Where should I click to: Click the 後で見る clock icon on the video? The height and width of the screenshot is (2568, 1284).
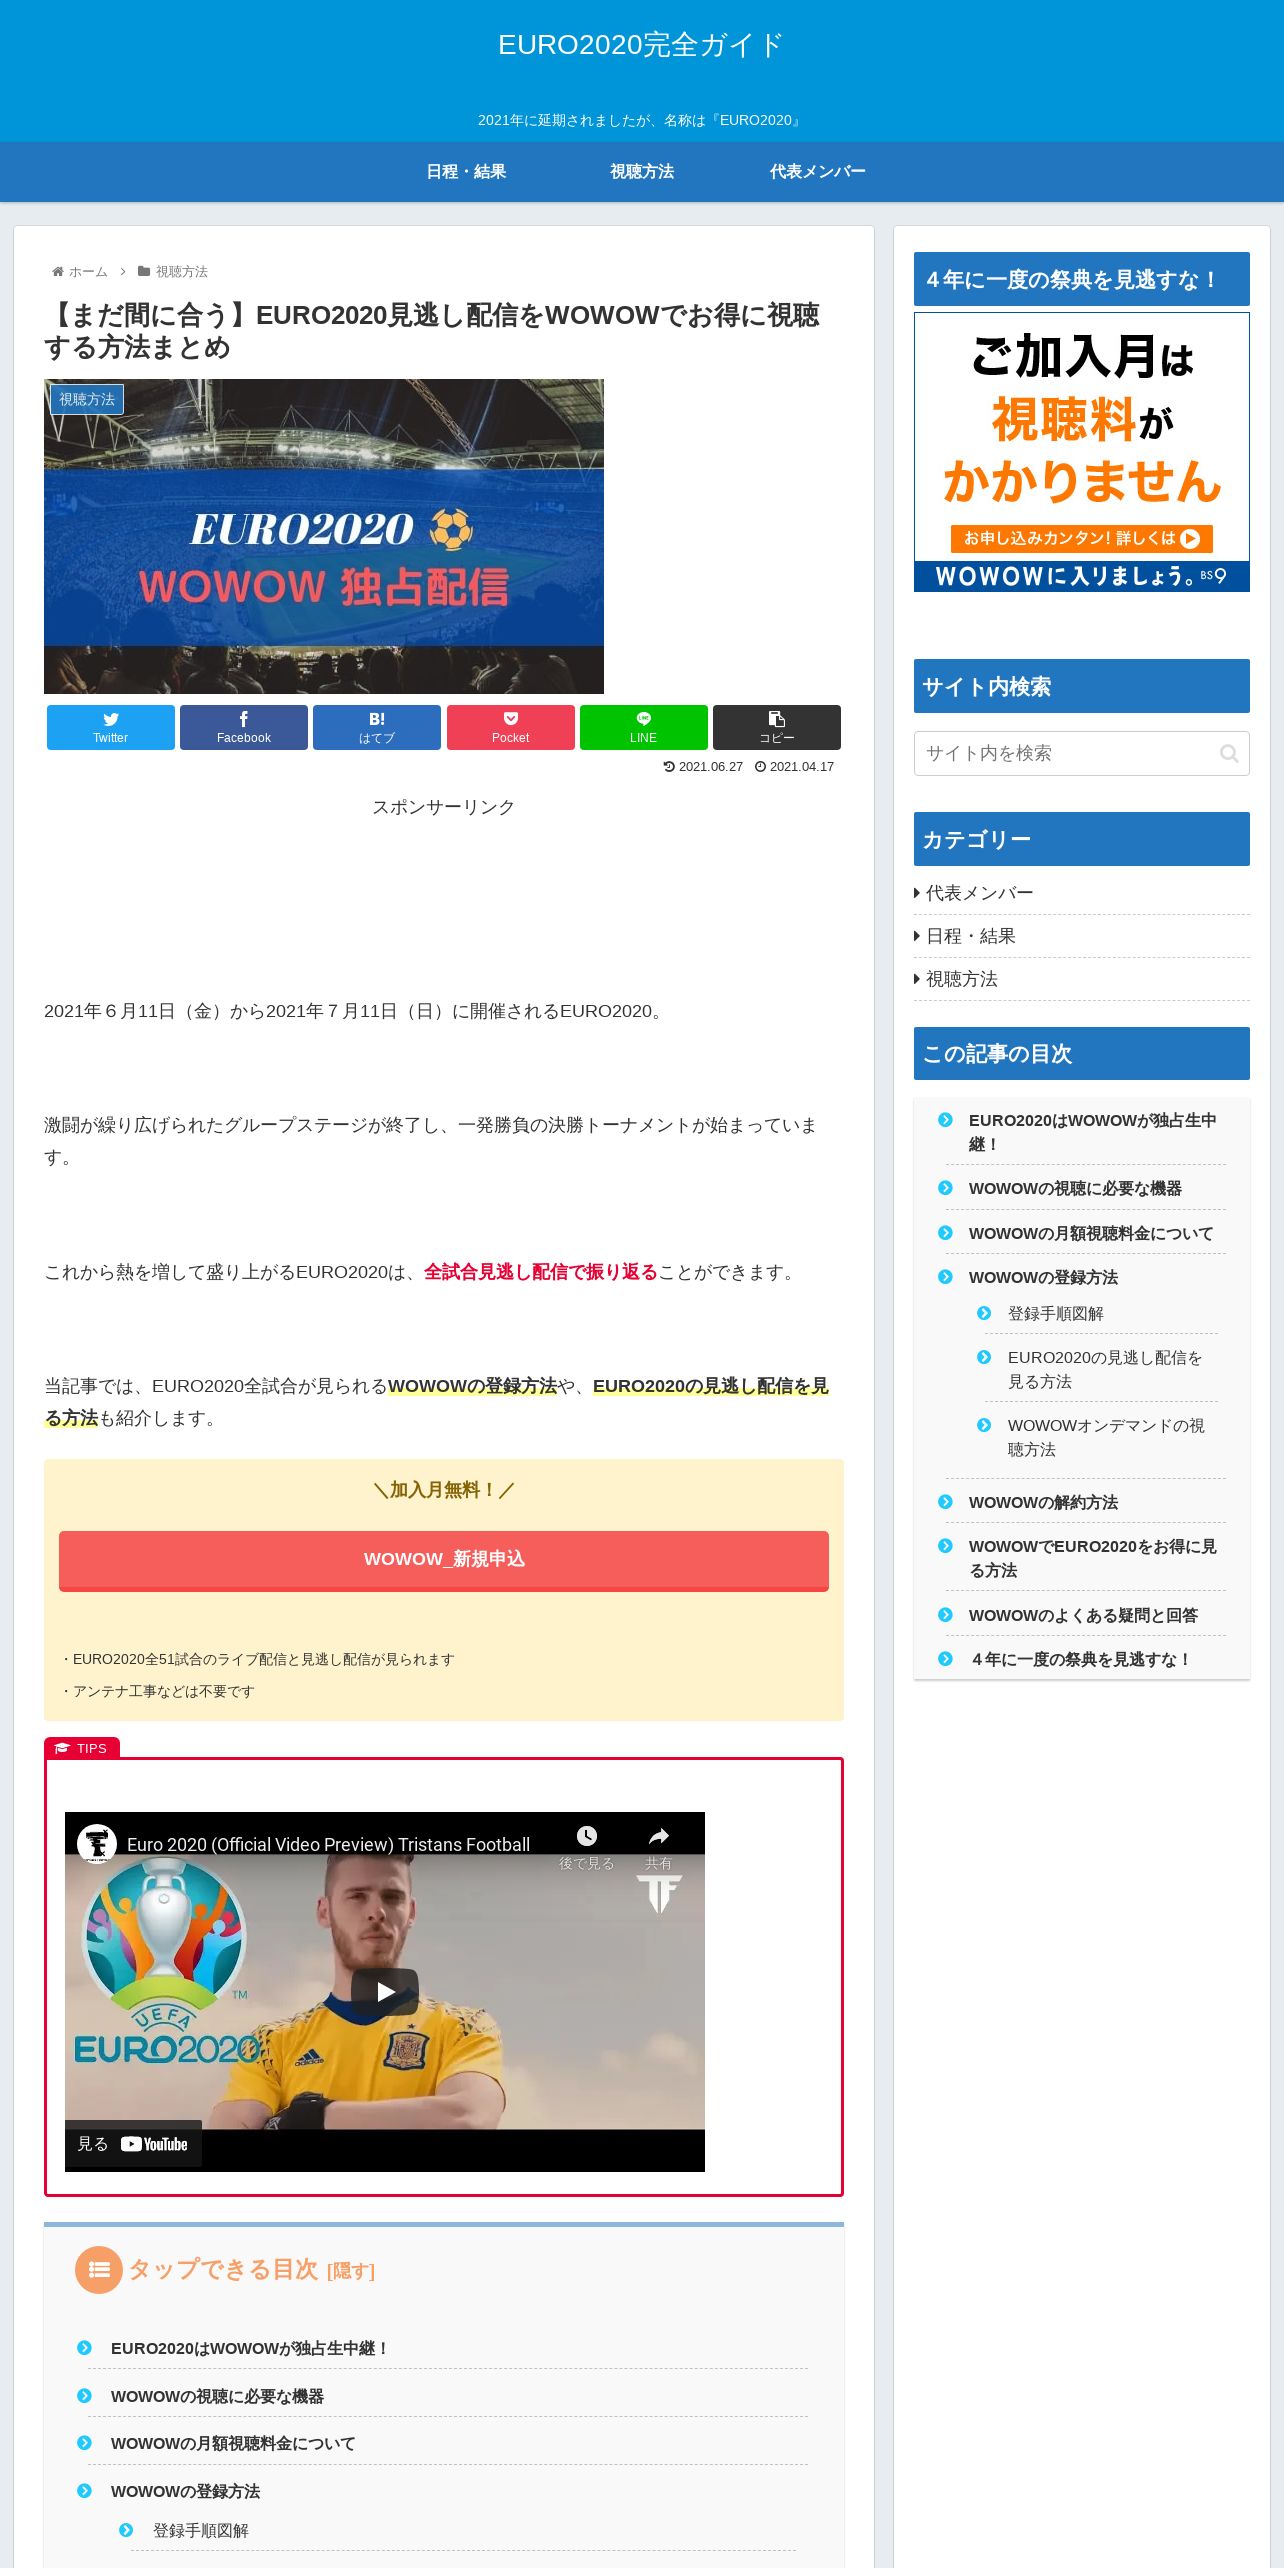pyautogui.click(x=587, y=1836)
